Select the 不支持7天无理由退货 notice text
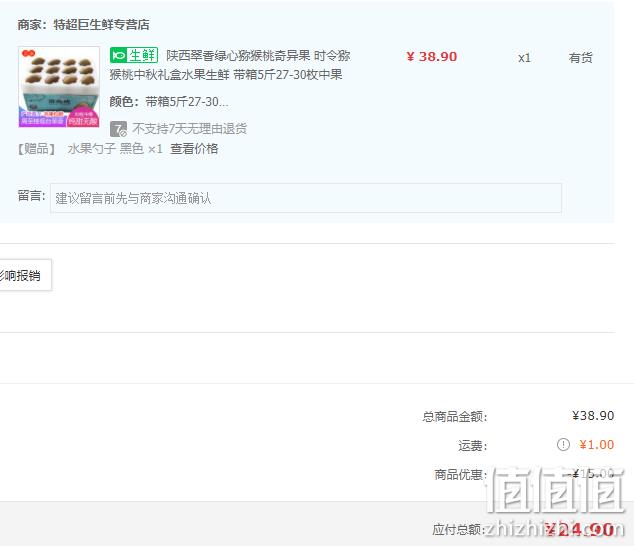 click(x=190, y=129)
